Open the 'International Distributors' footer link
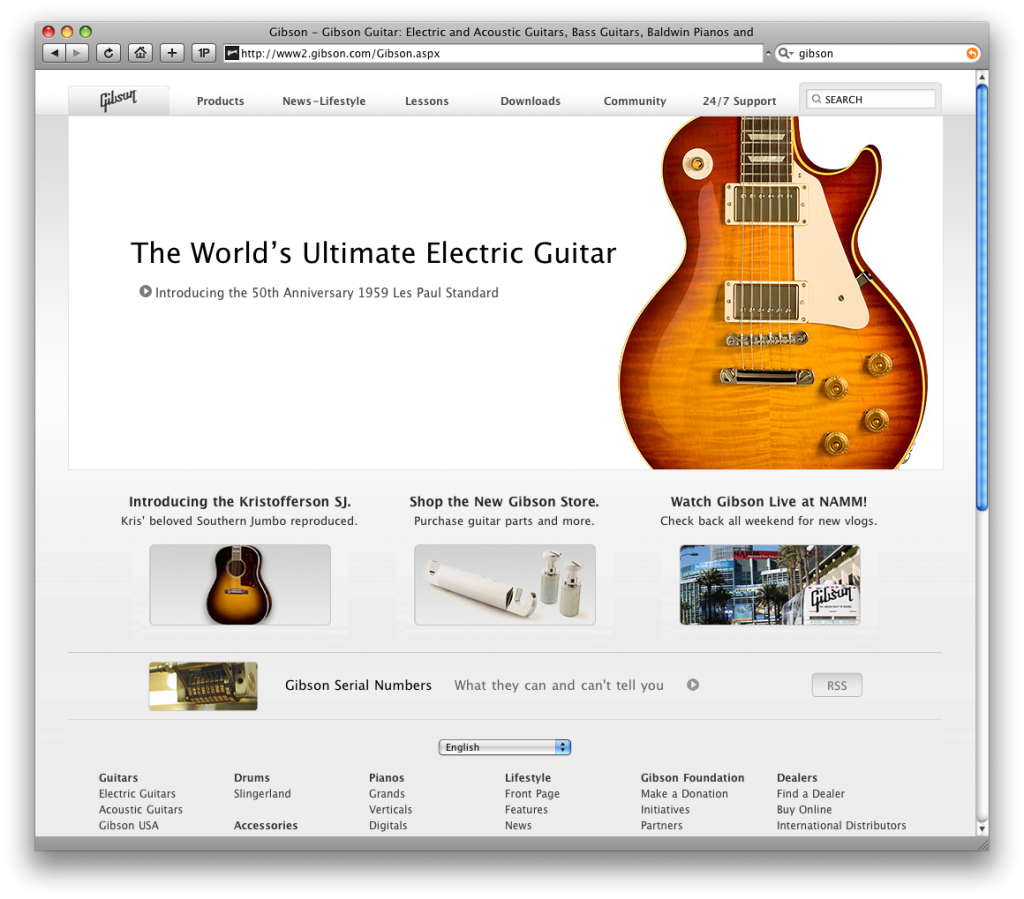This screenshot has width=1024, height=899. 841,825
